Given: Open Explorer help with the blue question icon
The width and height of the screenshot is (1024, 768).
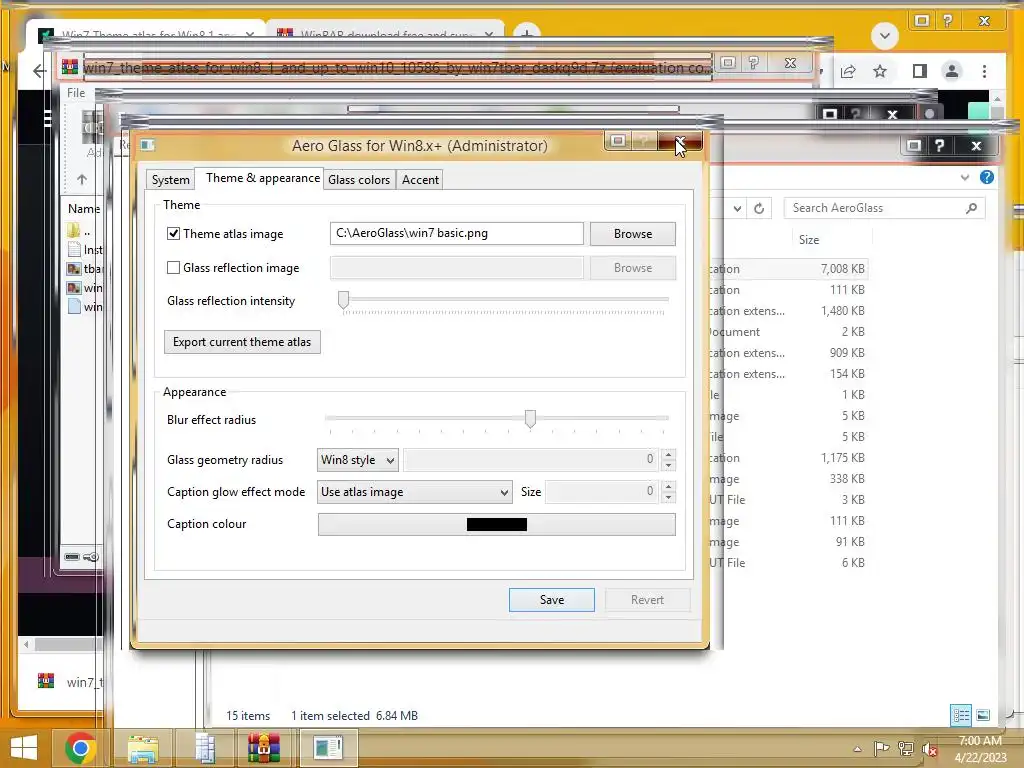Looking at the screenshot, I should pos(987,177).
